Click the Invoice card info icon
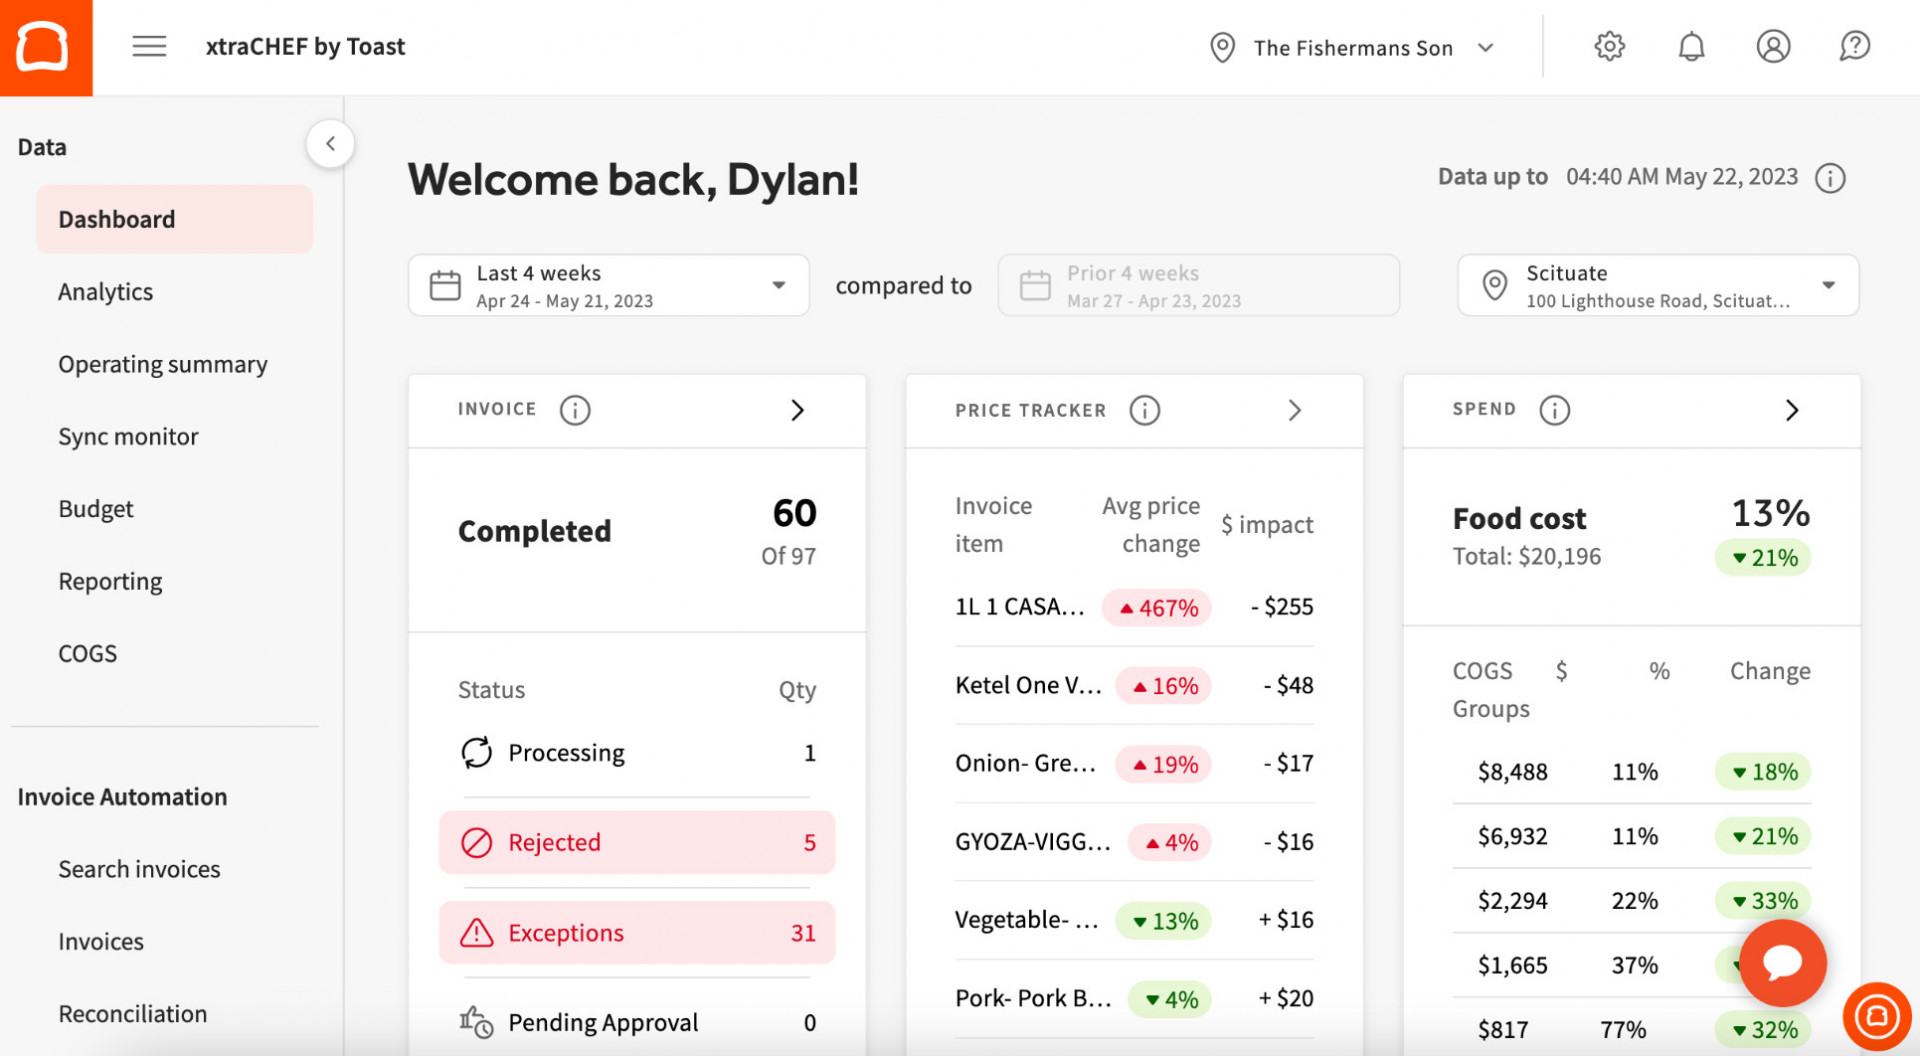The height and width of the screenshot is (1056, 1920). [575, 410]
